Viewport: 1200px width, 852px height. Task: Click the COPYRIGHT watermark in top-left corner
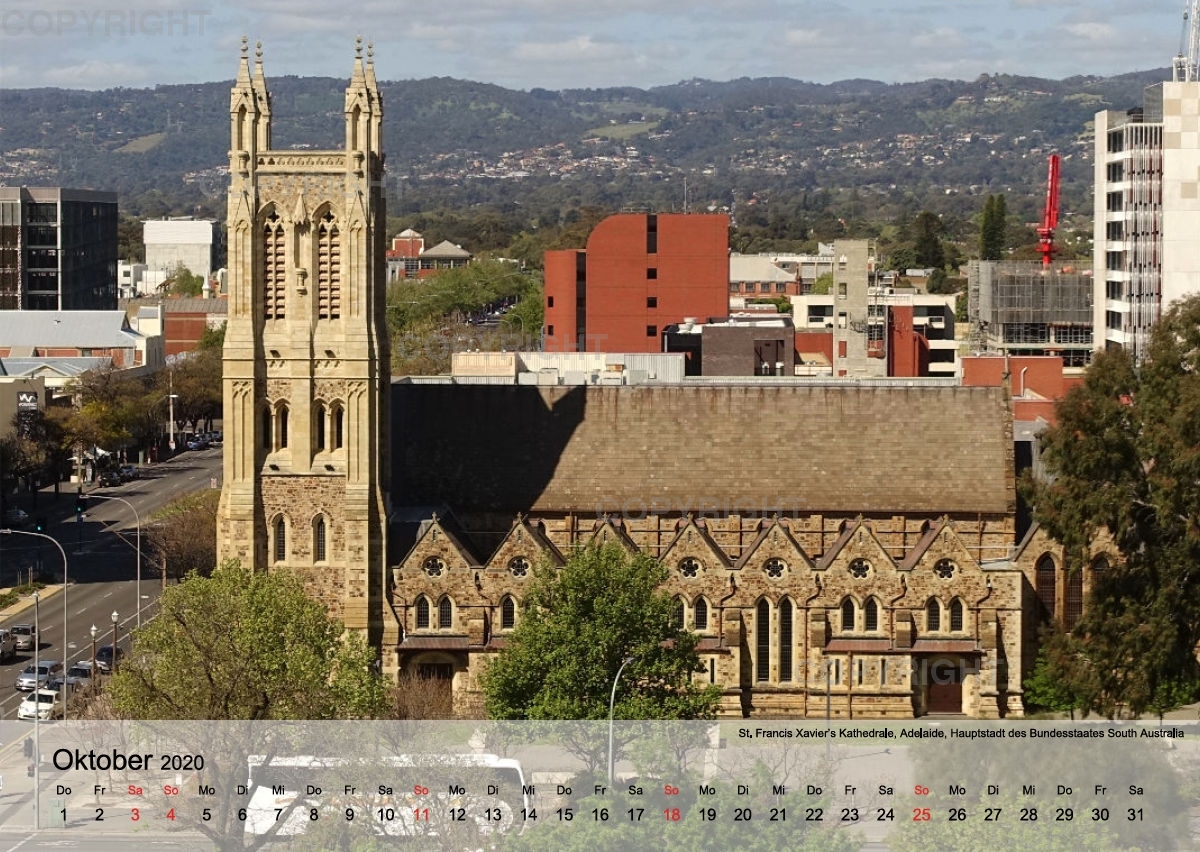coord(105,22)
